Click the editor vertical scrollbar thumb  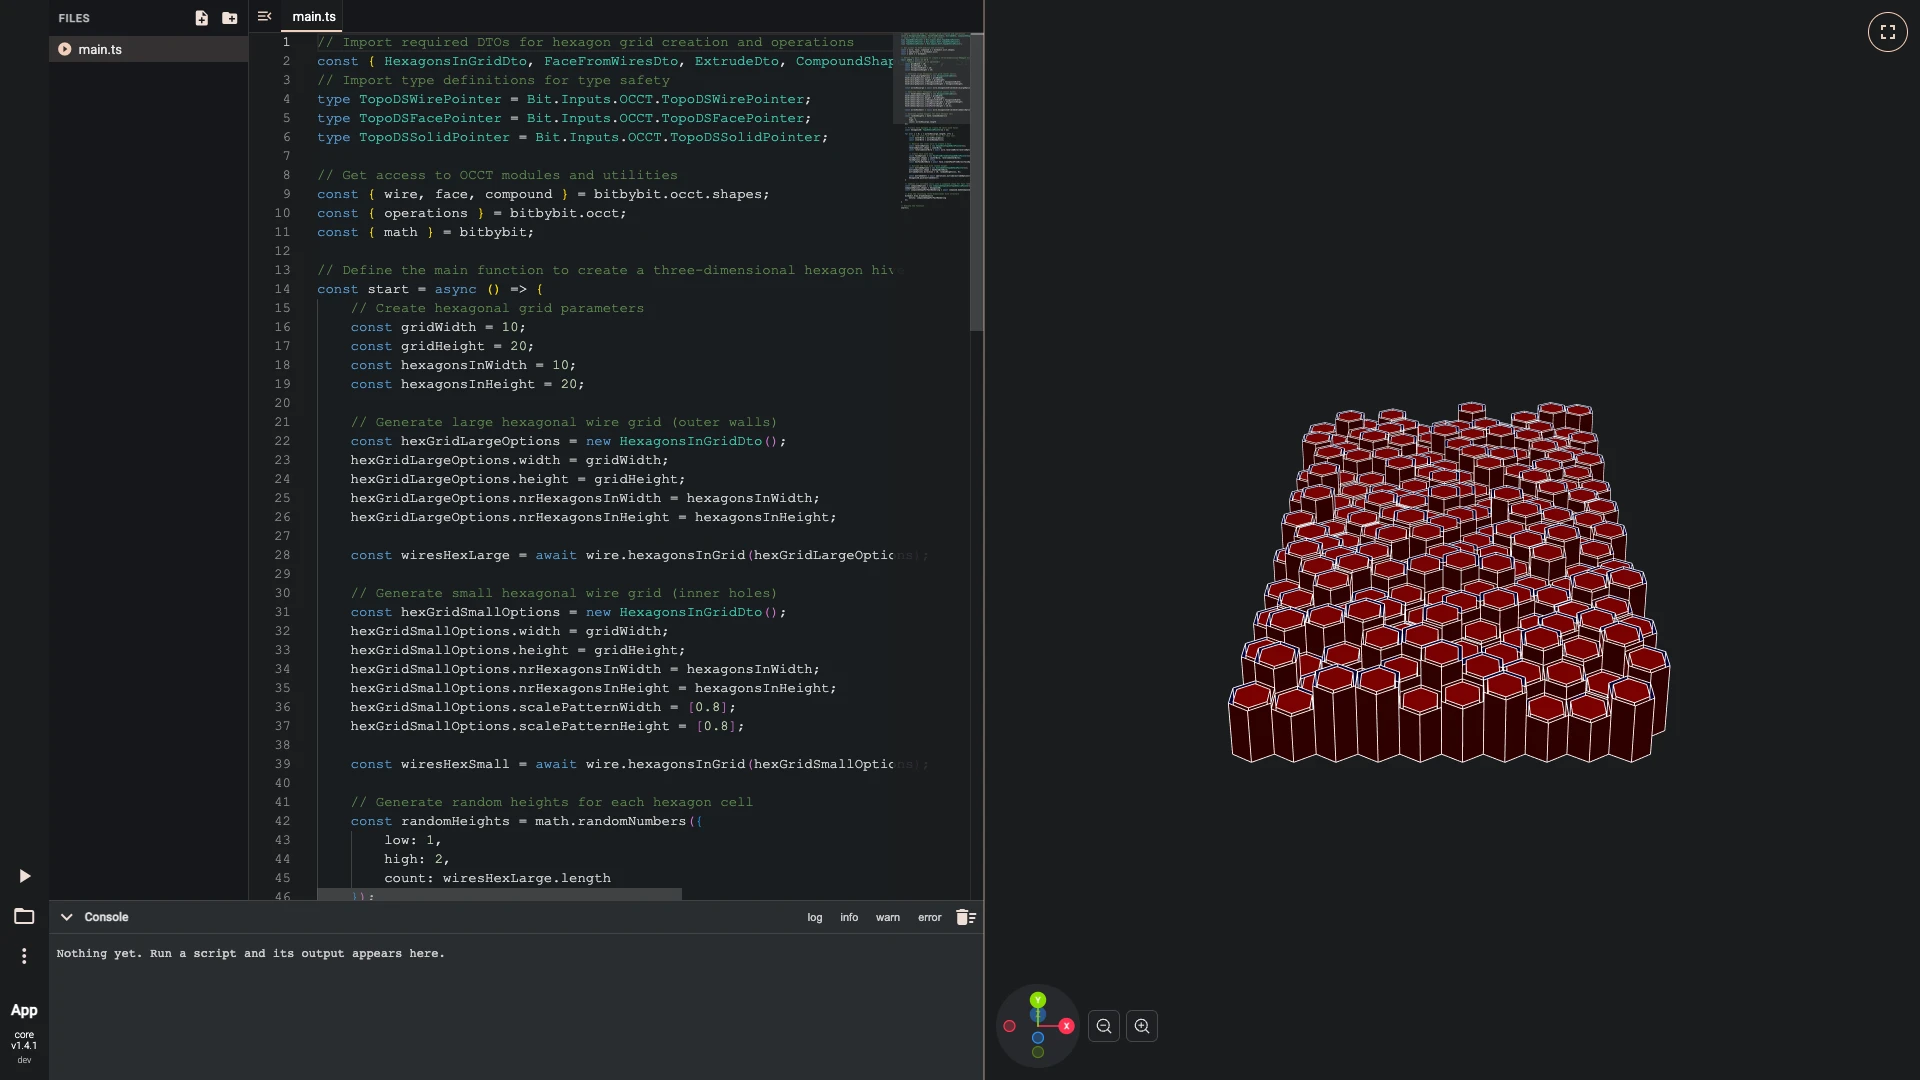tap(977, 182)
